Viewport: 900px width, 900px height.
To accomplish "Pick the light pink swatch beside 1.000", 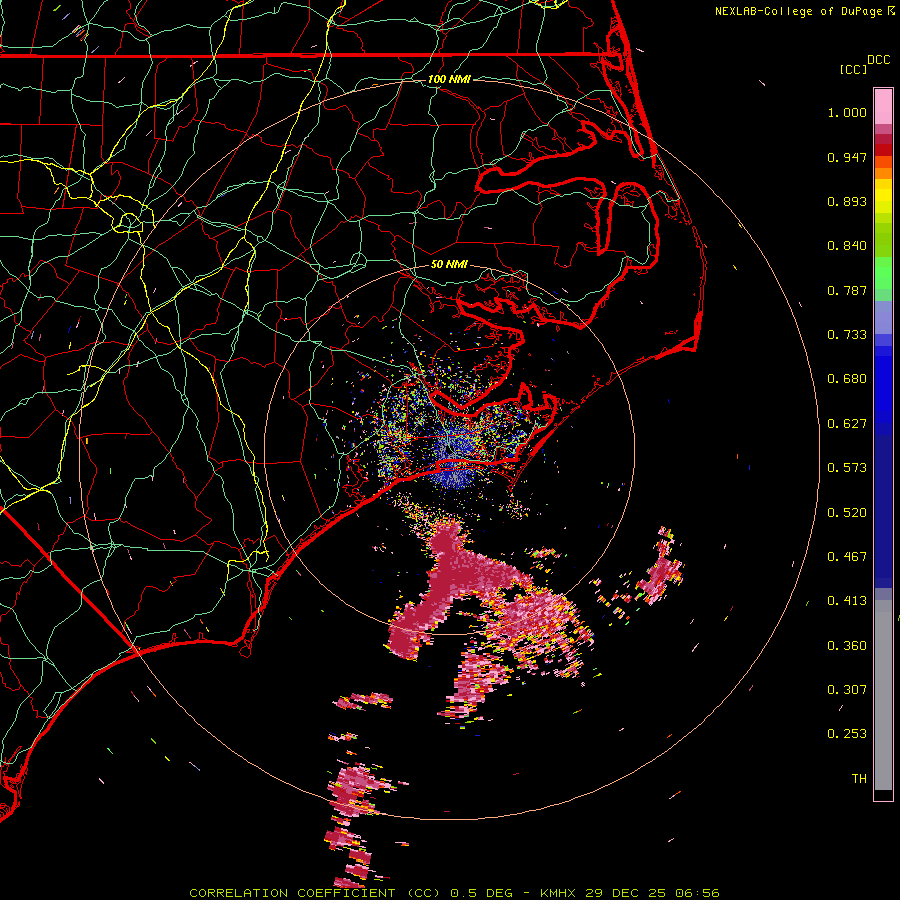I will tap(883, 107).
